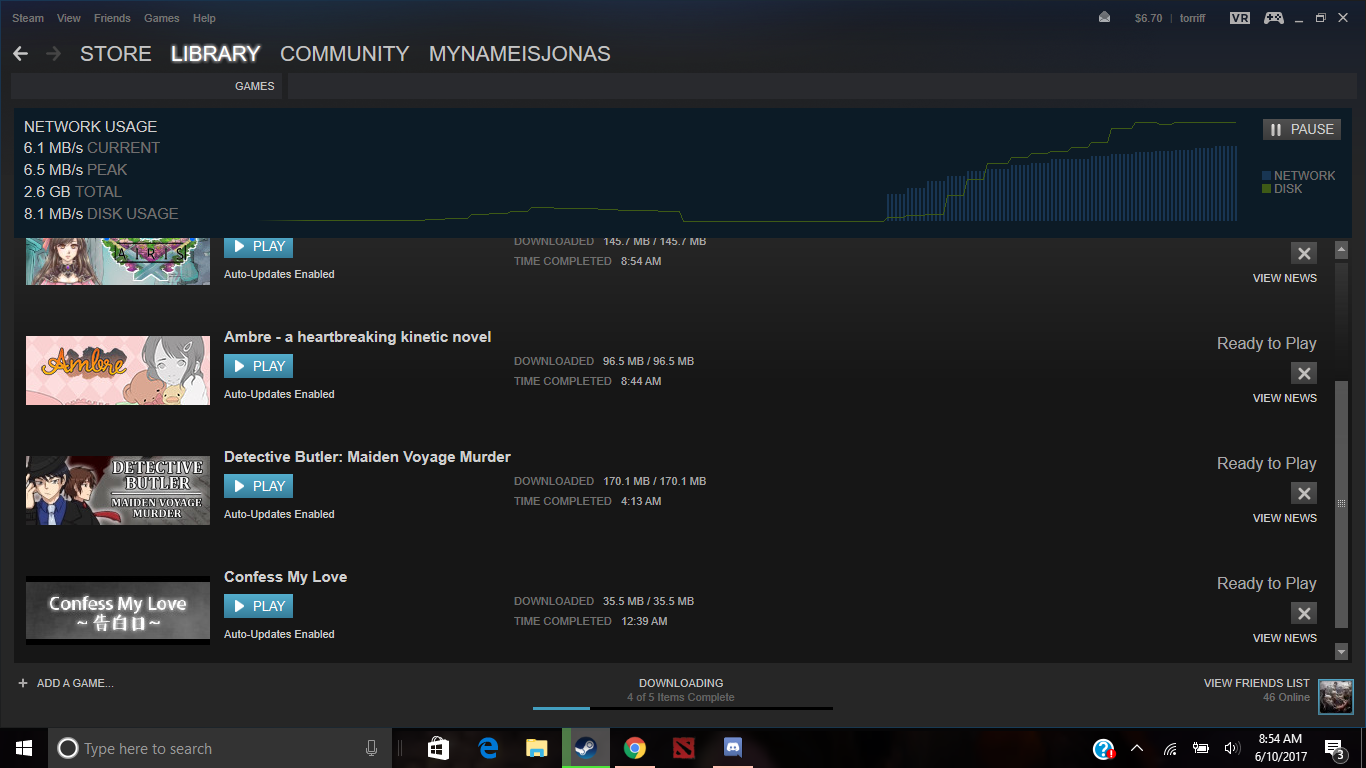Open Google Chrome from the taskbar
The width and height of the screenshot is (1366, 768).
635,748
